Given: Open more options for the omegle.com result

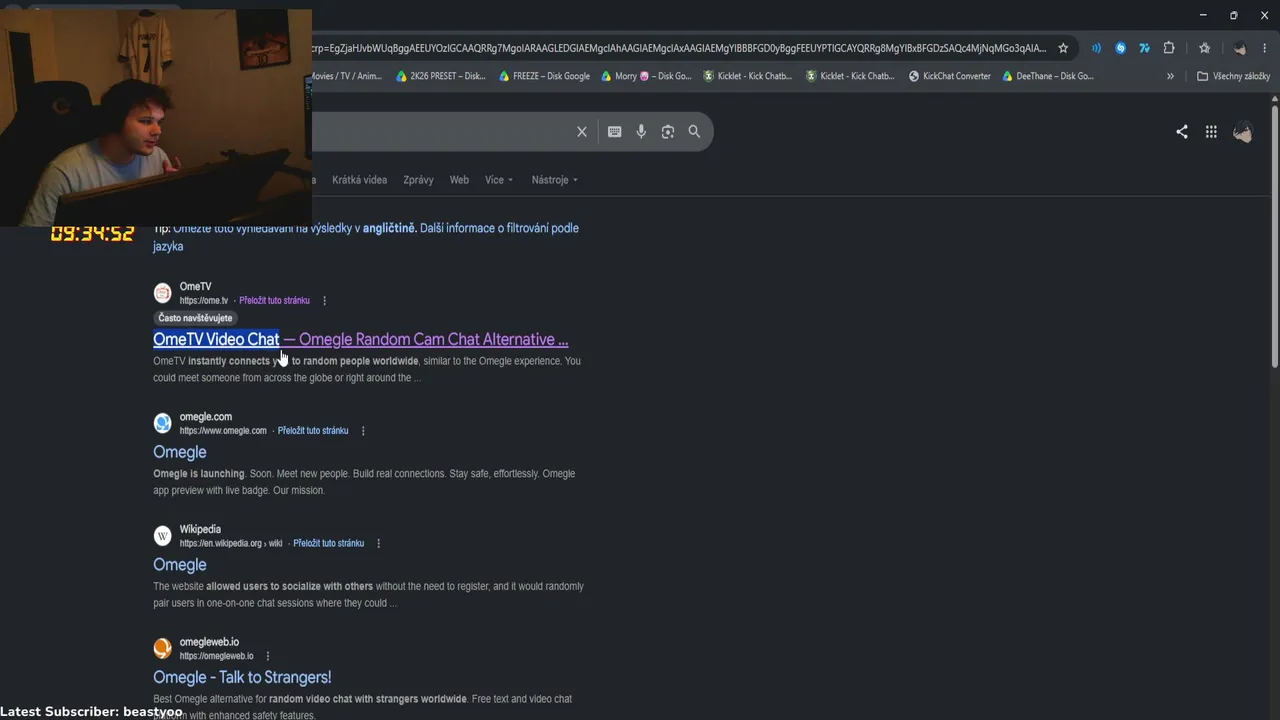Looking at the screenshot, I should click(x=363, y=431).
